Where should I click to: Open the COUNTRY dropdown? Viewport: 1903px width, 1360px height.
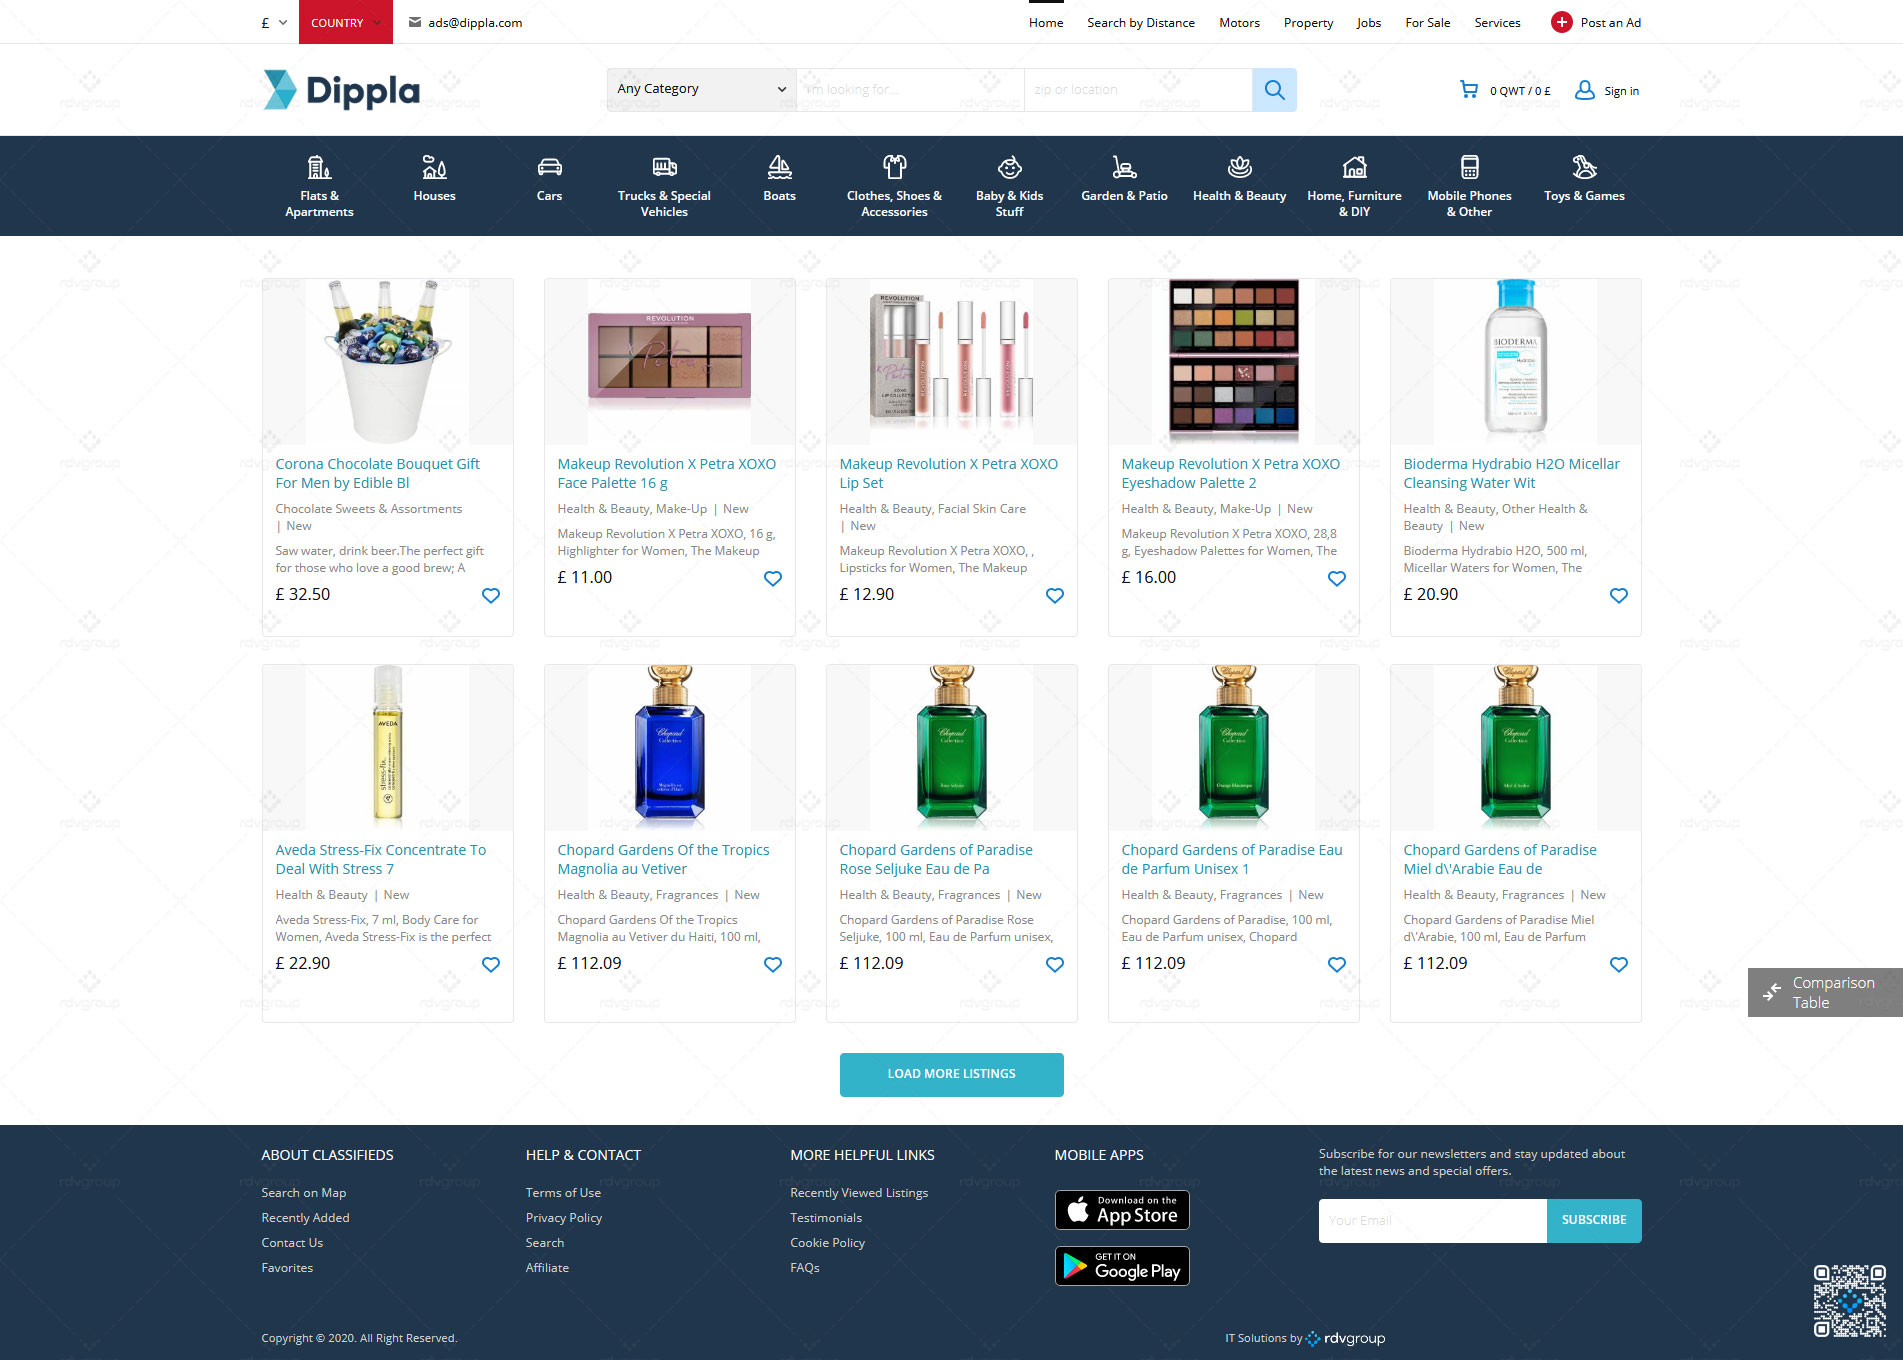click(346, 22)
